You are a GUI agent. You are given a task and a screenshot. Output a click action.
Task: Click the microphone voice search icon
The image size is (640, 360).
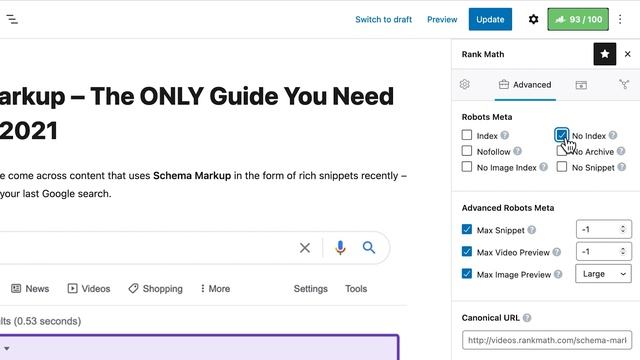(x=340, y=247)
